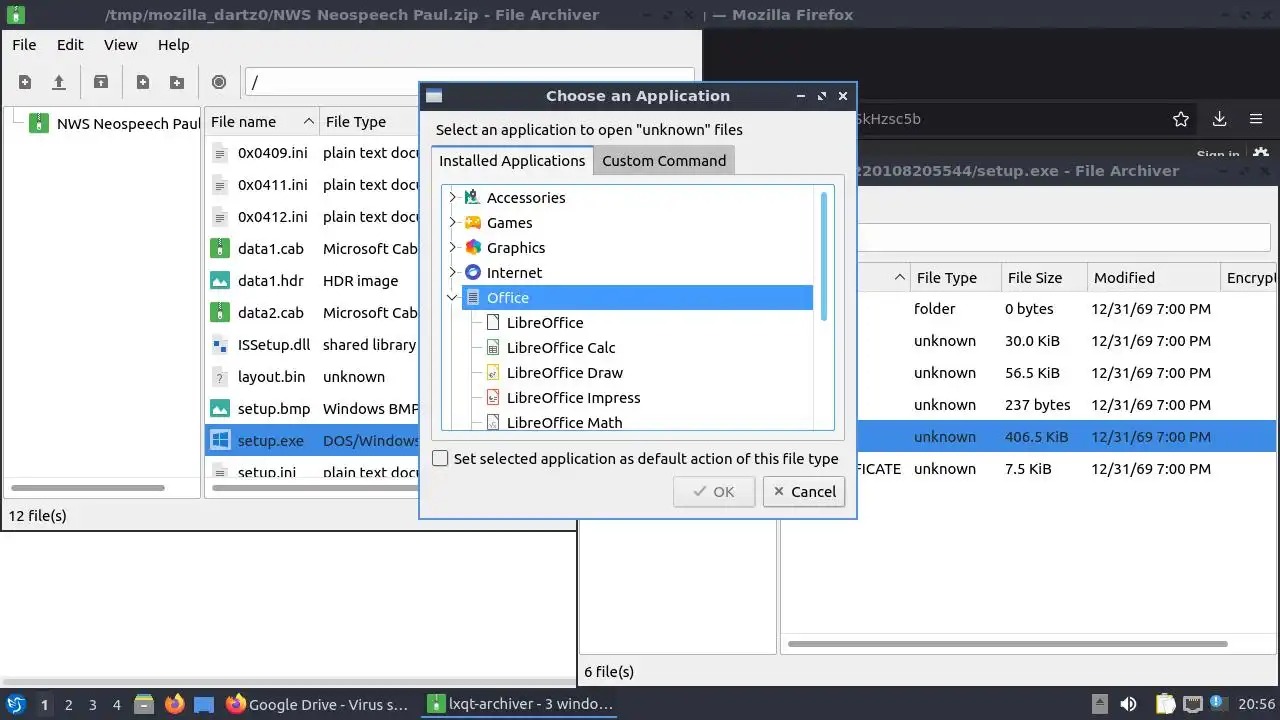This screenshot has height=720, width=1280.
Task: Click the File Size header in the back archiver window
Action: (x=1042, y=278)
